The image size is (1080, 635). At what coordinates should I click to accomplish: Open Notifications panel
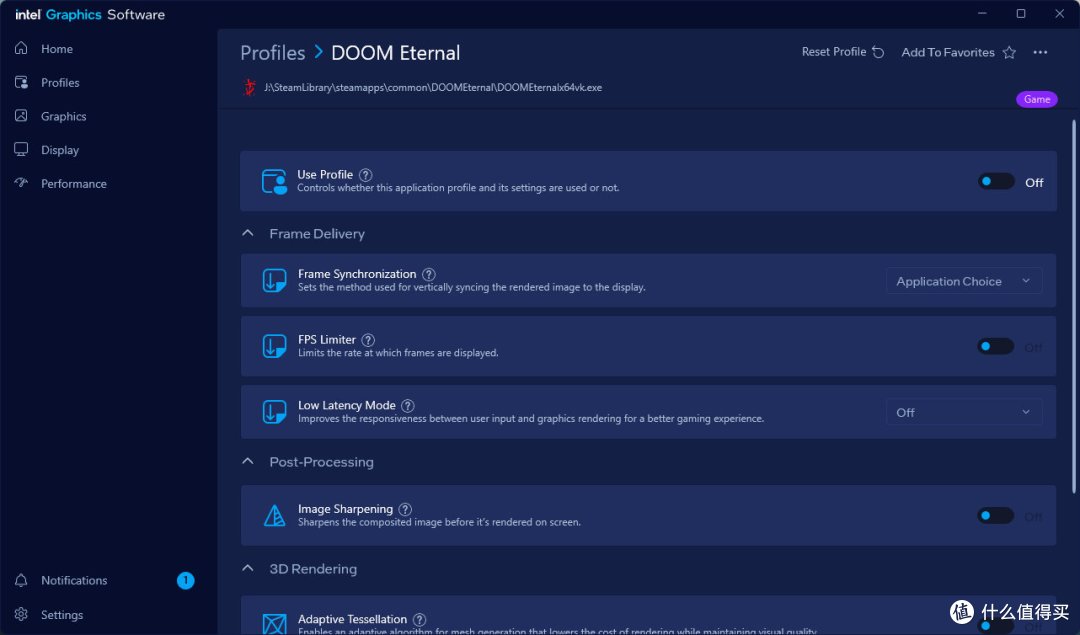click(x=74, y=581)
